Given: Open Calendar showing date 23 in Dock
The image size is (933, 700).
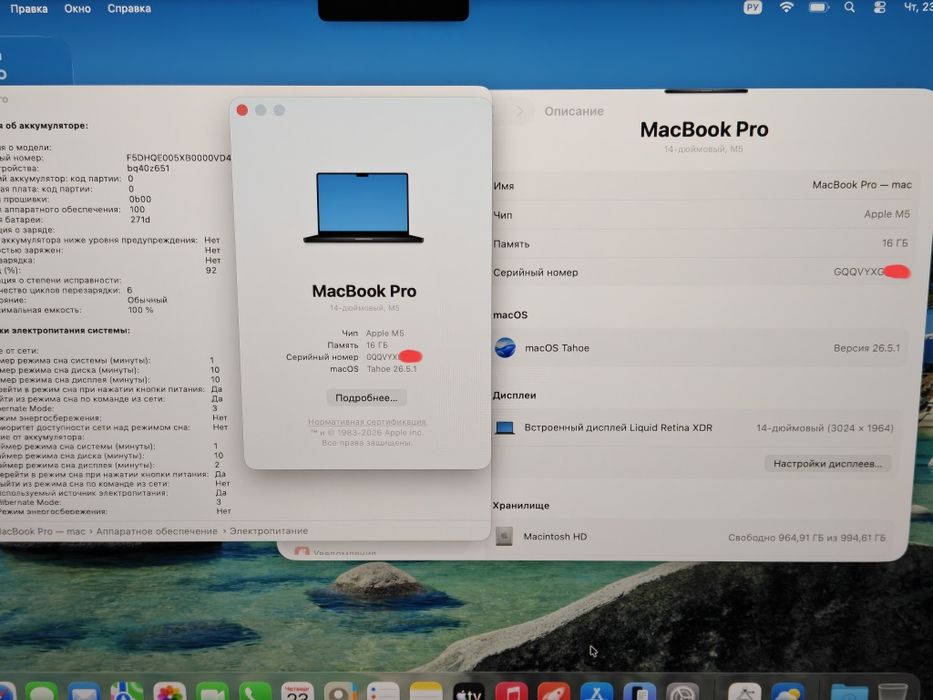Looking at the screenshot, I should pos(298,693).
